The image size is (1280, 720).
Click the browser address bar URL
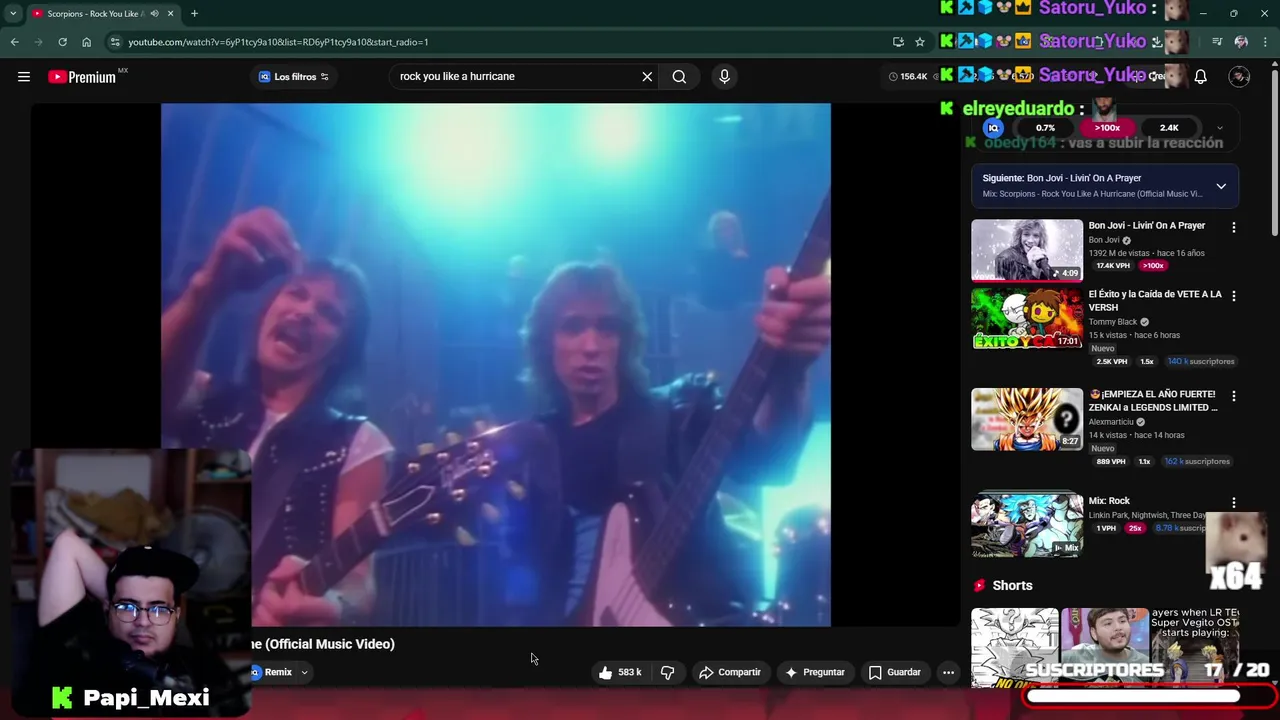coord(278,42)
